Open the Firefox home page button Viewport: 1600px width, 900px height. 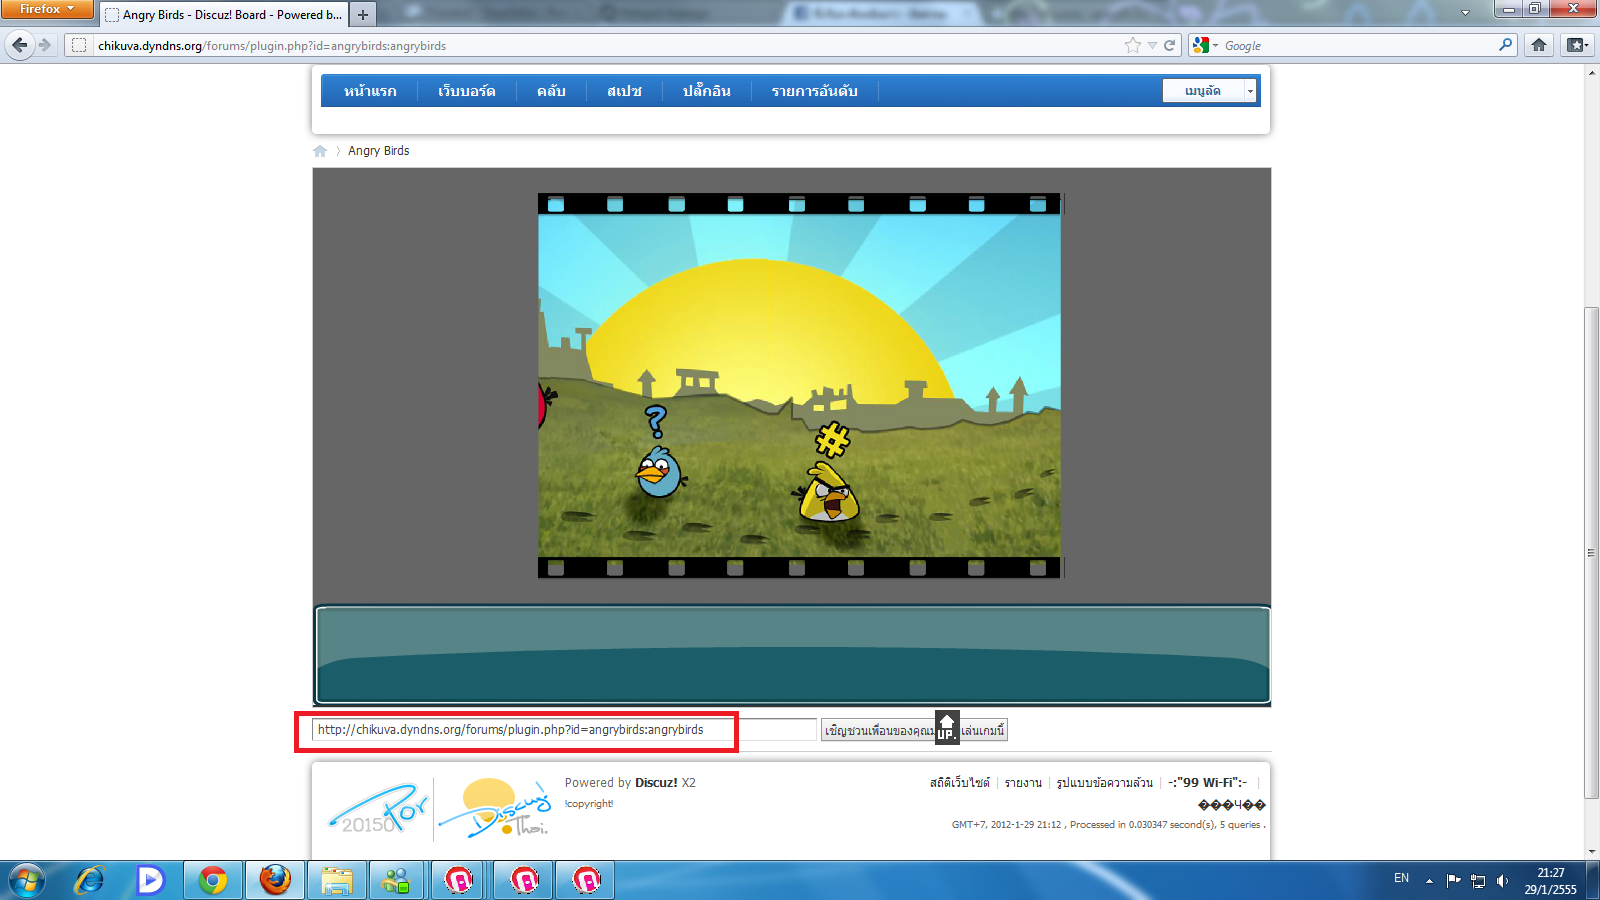pyautogui.click(x=1539, y=45)
